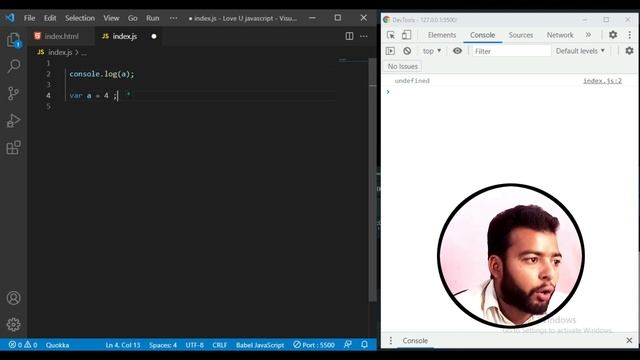
Task: Open the Explorer view in VS Code
Action: pyautogui.click(x=13, y=40)
